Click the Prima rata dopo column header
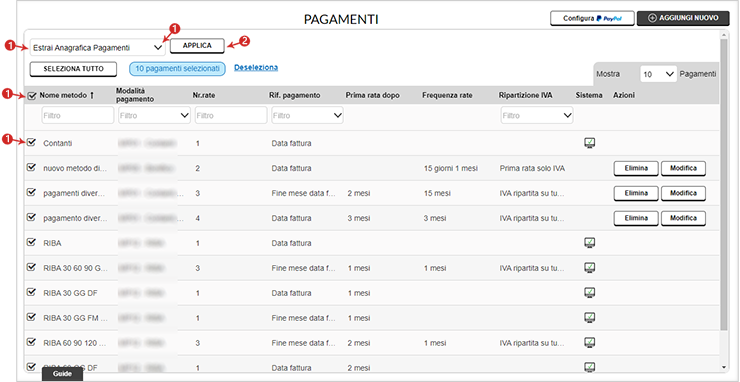 point(373,95)
